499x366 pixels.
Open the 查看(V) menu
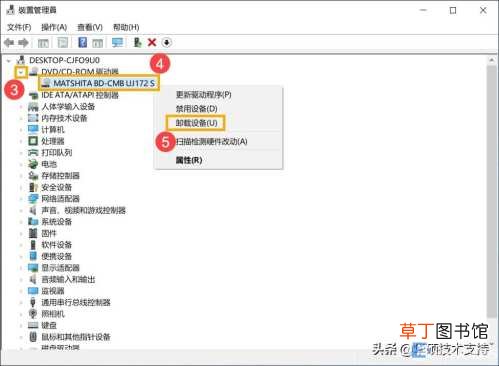point(90,27)
